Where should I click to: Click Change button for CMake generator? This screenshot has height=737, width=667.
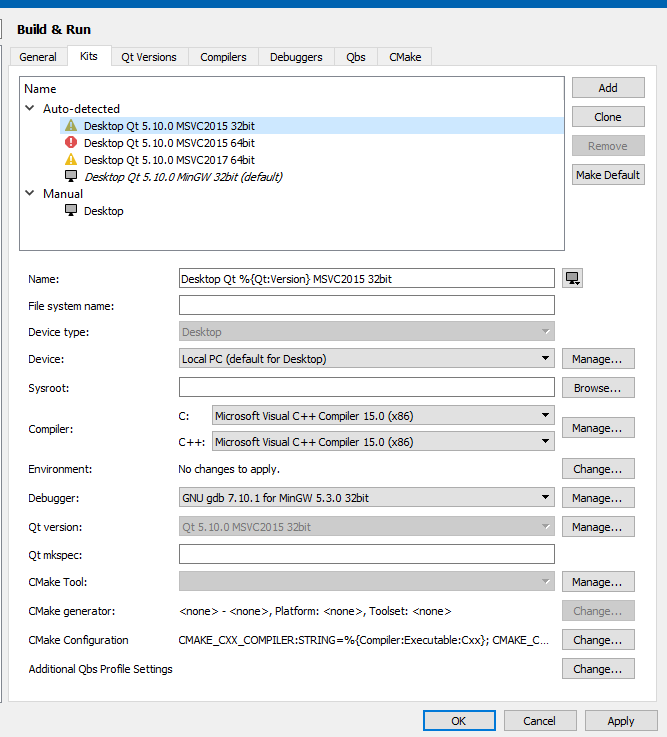click(x=598, y=611)
